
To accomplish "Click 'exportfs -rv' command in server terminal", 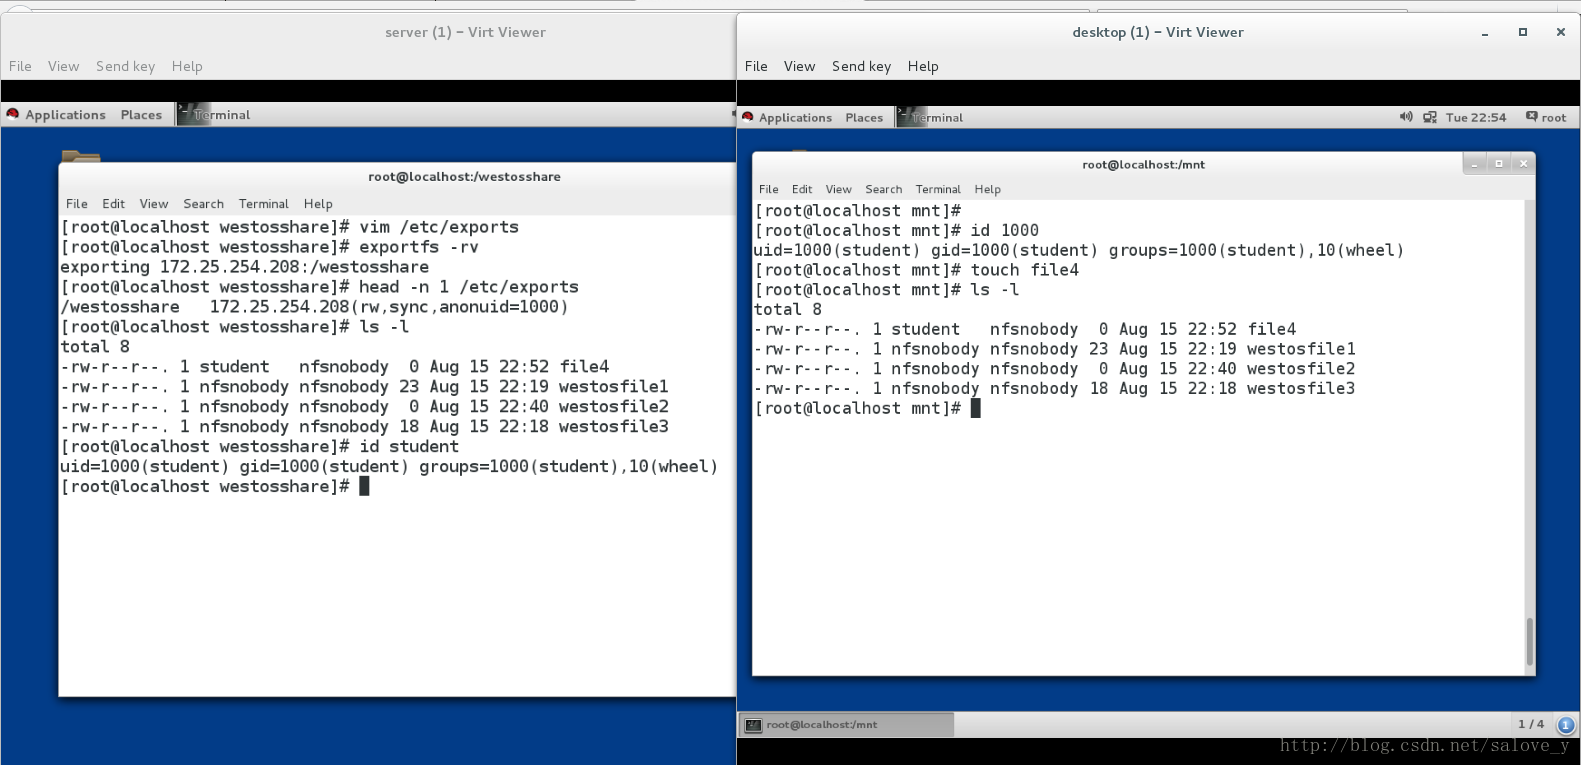I will tap(419, 247).
